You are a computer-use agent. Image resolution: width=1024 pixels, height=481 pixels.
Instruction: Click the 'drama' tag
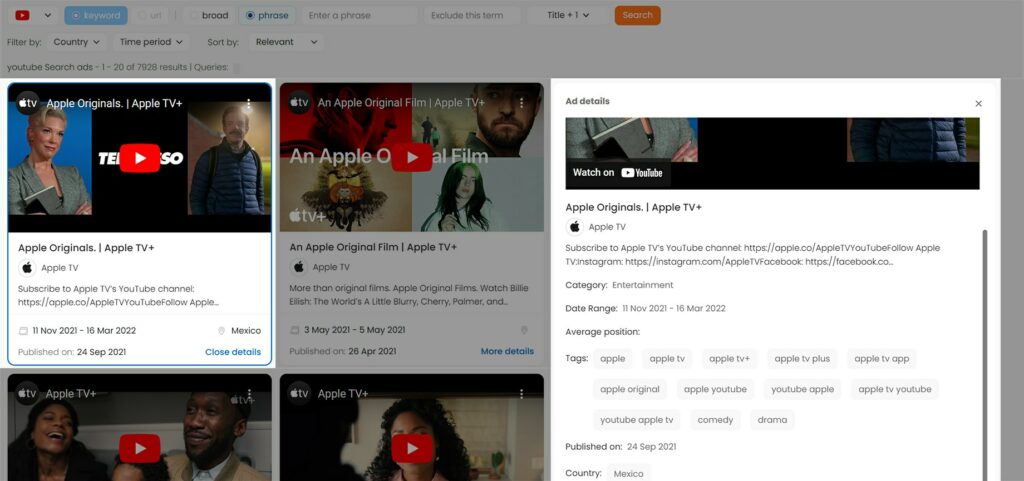(x=772, y=420)
